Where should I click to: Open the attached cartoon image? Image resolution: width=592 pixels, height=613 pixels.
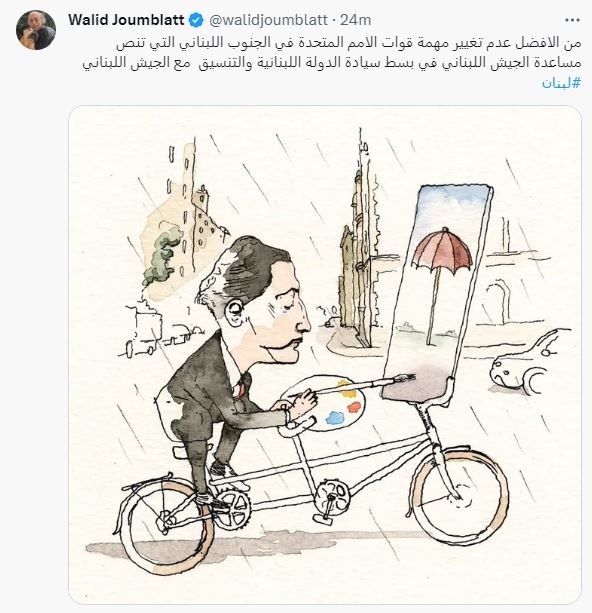[325, 355]
